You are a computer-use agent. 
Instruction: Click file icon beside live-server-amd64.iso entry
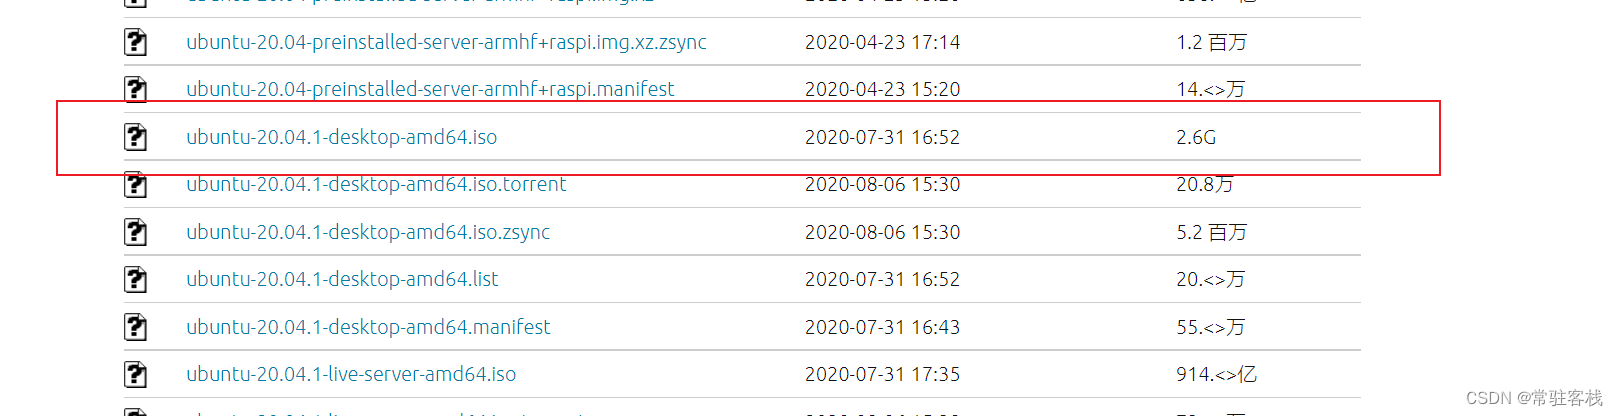click(135, 374)
